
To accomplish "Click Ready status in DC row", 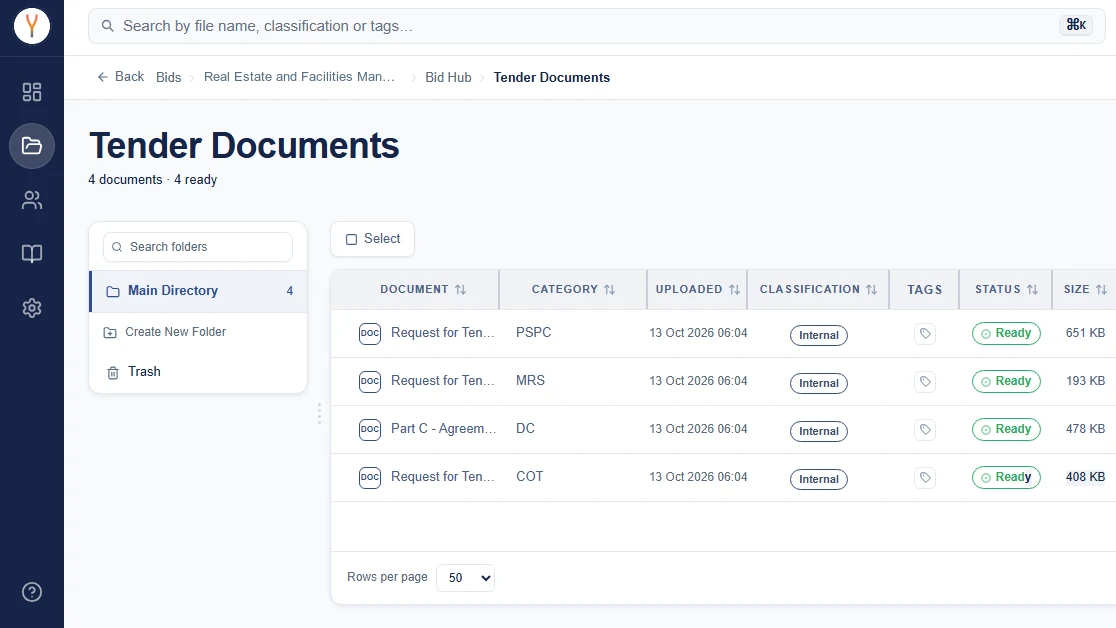I will click(x=1006, y=429).
